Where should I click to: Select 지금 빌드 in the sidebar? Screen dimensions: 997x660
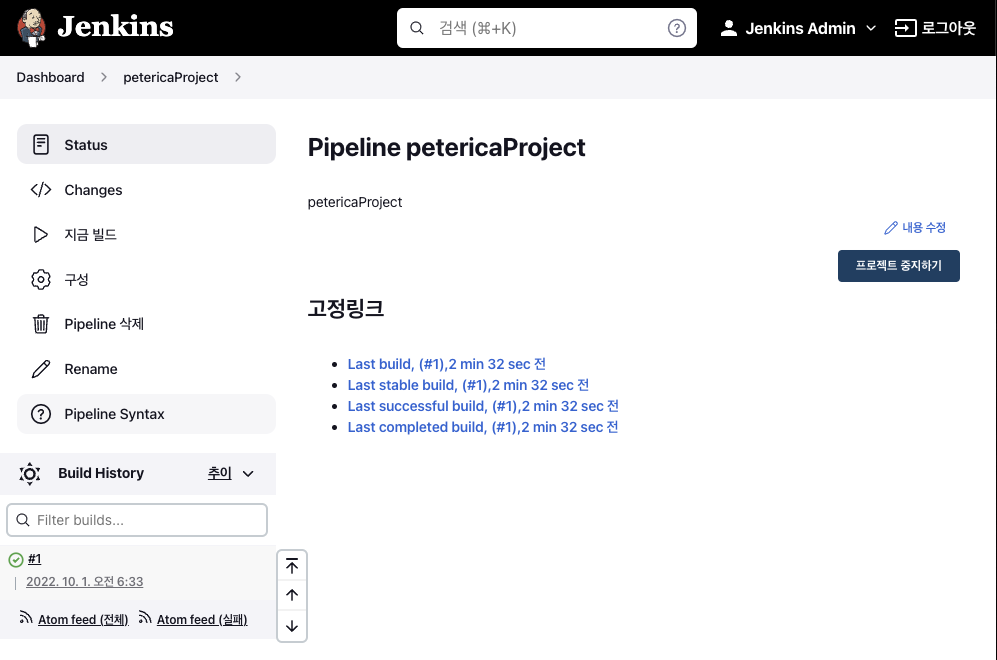point(146,235)
